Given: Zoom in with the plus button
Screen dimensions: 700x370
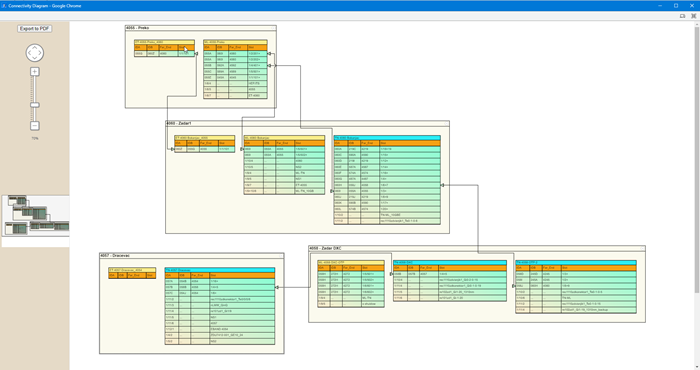Looking at the screenshot, I should tap(34, 71).
